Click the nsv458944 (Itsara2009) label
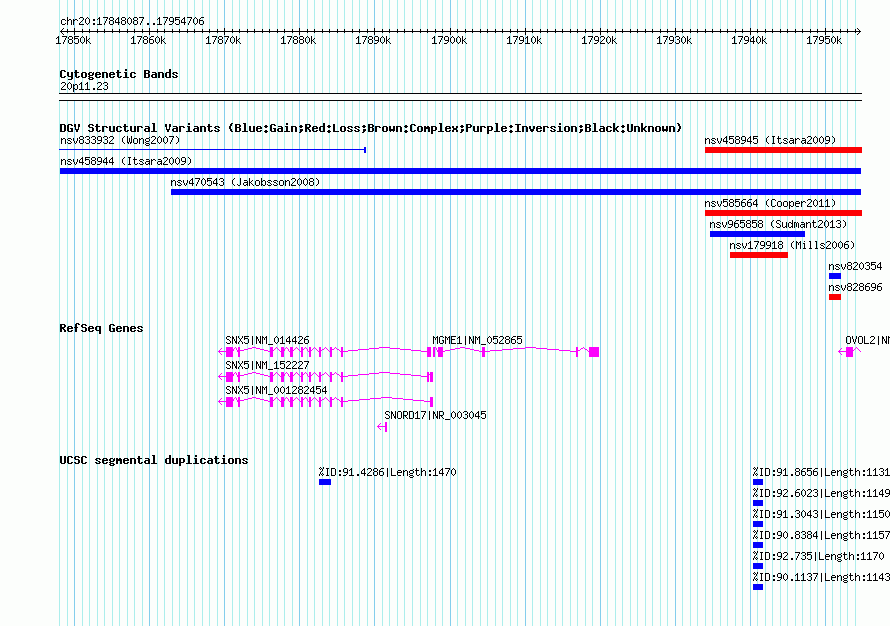Viewport: 890px width, 626px height. [126, 161]
